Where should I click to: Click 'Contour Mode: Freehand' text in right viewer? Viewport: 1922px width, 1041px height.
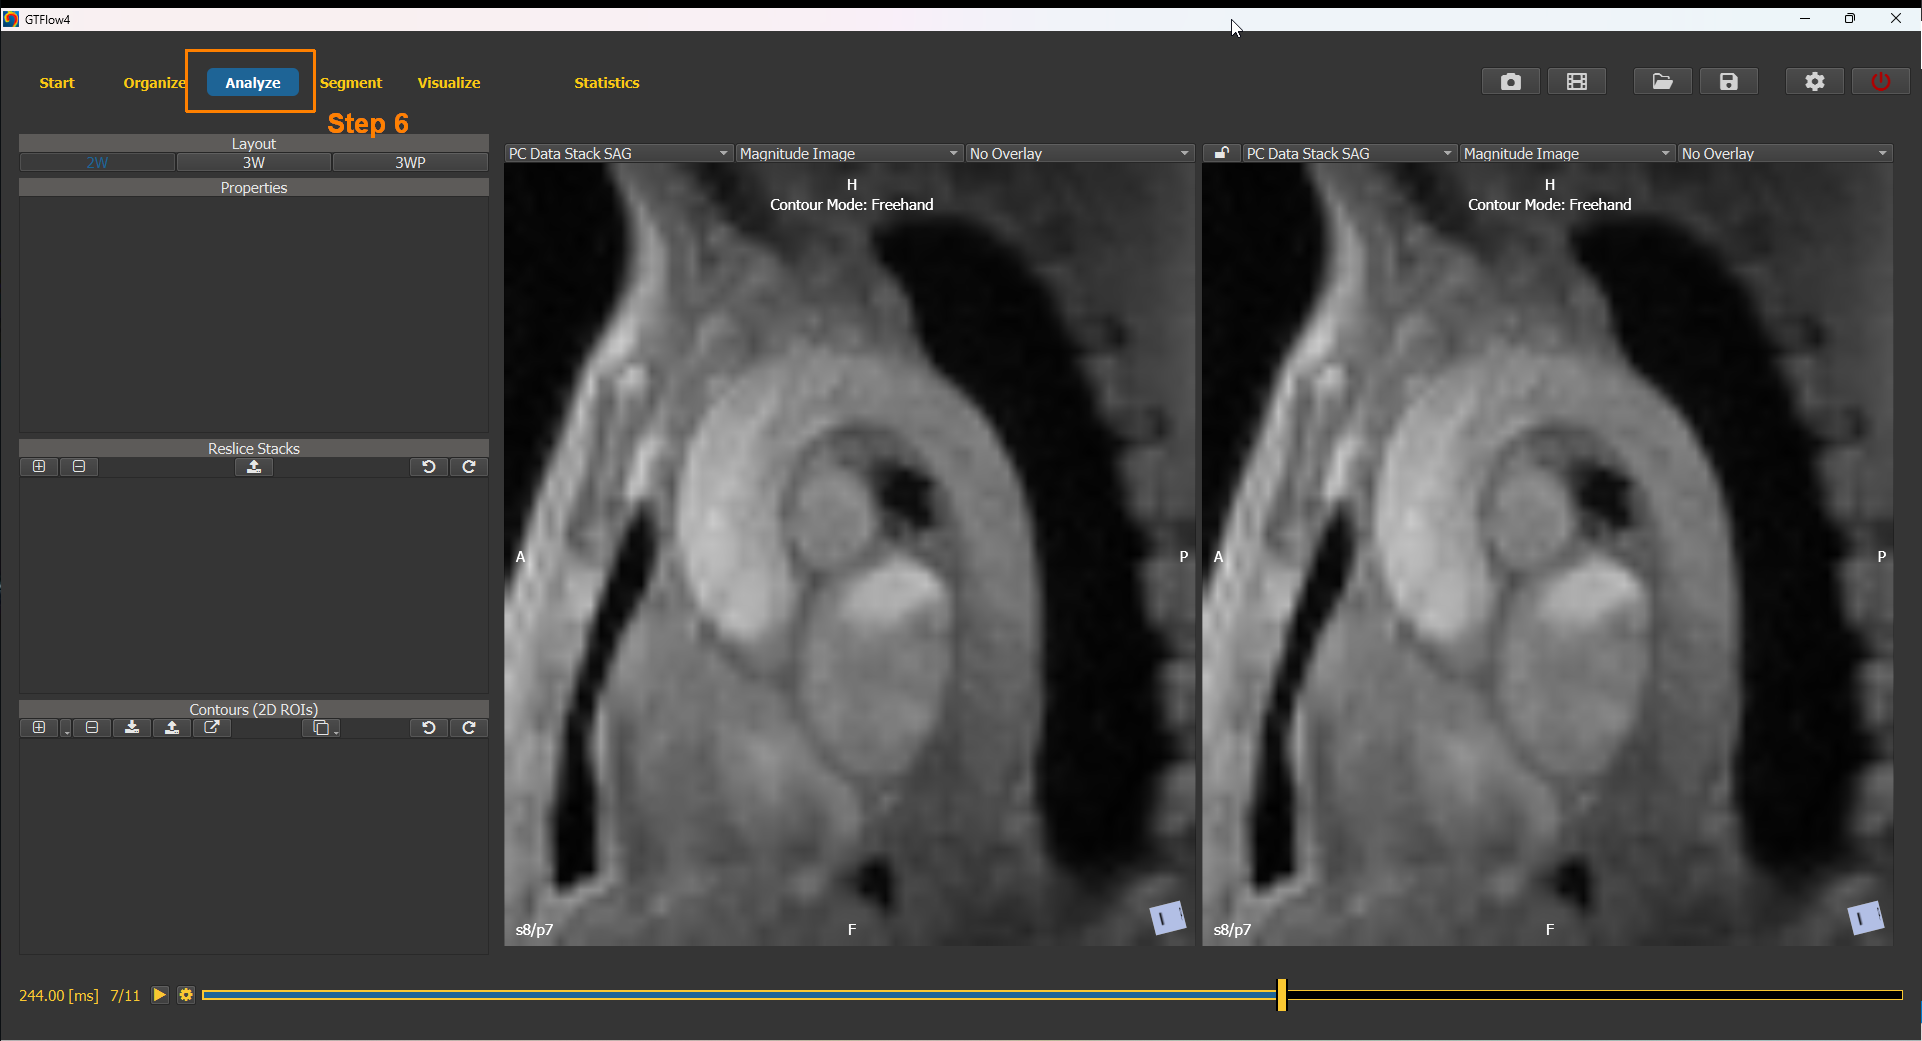[1550, 205]
